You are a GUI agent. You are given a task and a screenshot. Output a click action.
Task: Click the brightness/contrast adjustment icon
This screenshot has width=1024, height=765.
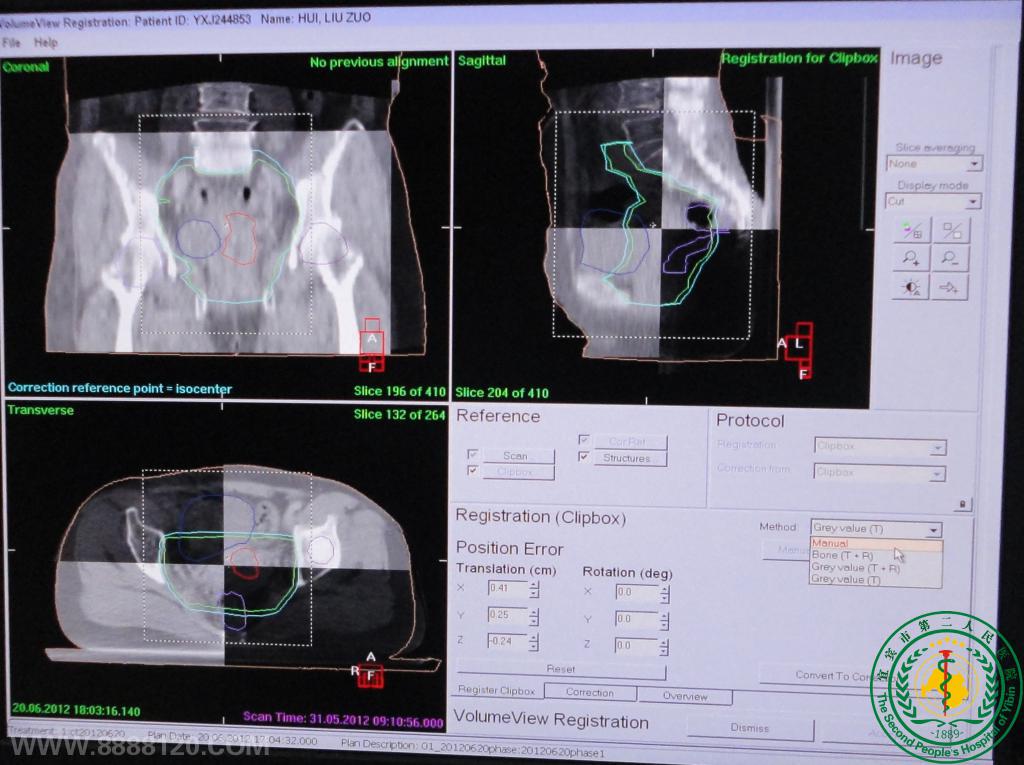click(911, 288)
